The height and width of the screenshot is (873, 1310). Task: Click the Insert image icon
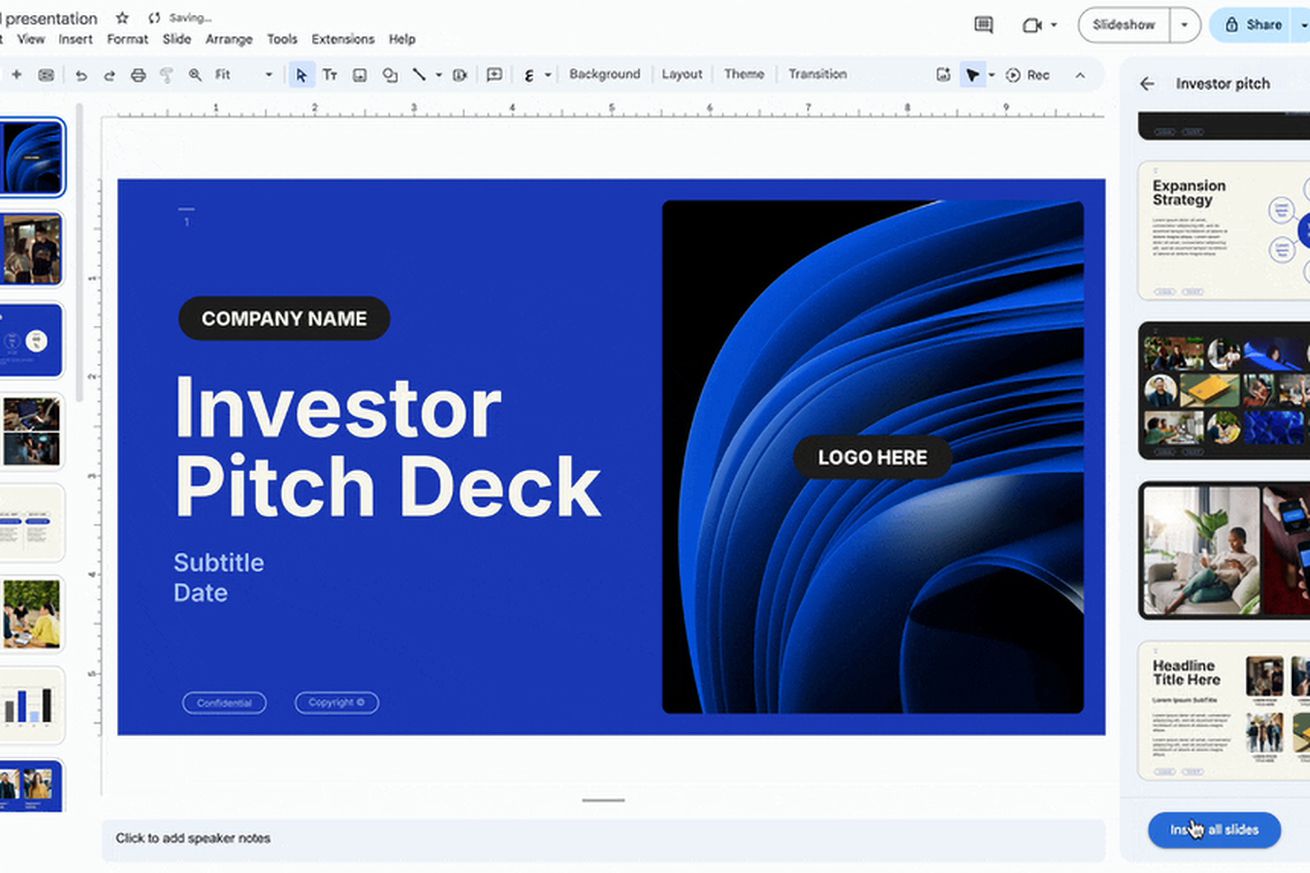(359, 75)
